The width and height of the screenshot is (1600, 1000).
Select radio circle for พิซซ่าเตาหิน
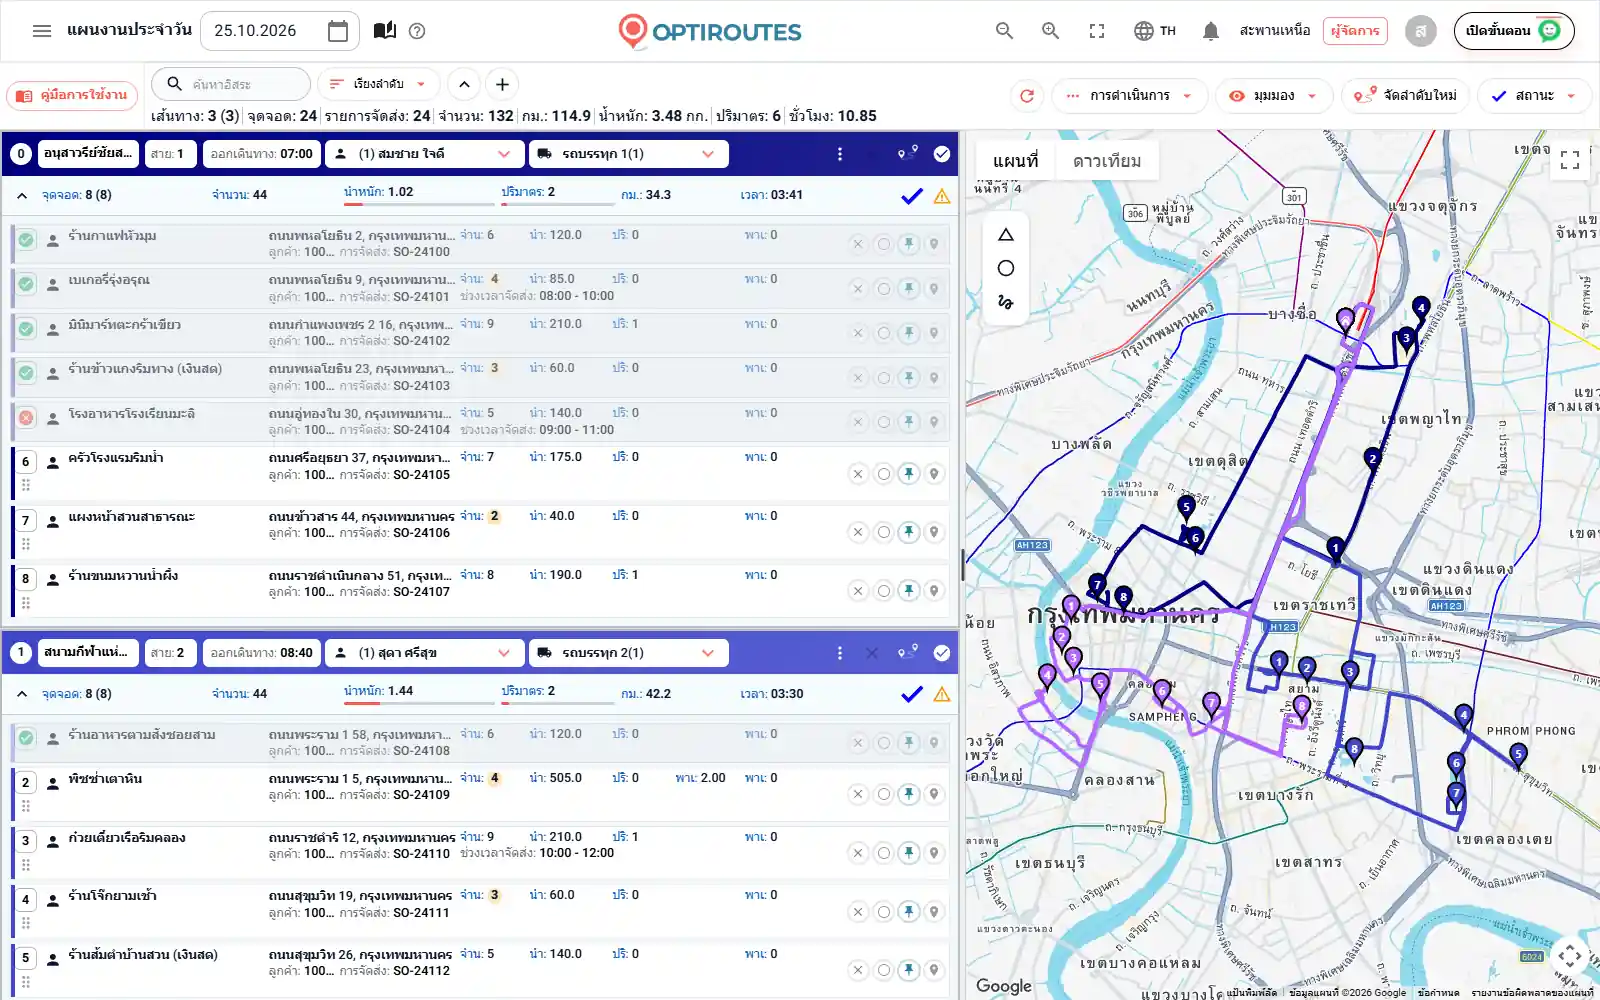tap(883, 794)
